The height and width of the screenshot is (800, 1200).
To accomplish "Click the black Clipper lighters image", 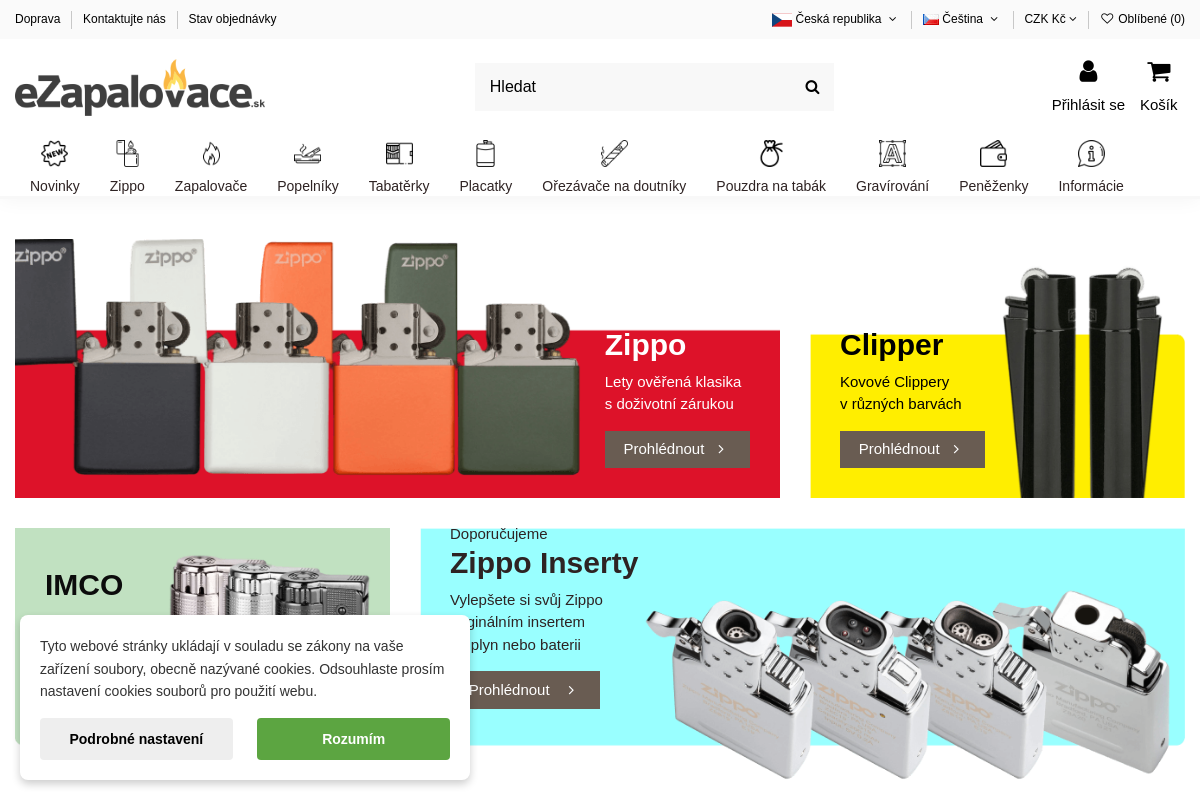I will tap(1082, 382).
